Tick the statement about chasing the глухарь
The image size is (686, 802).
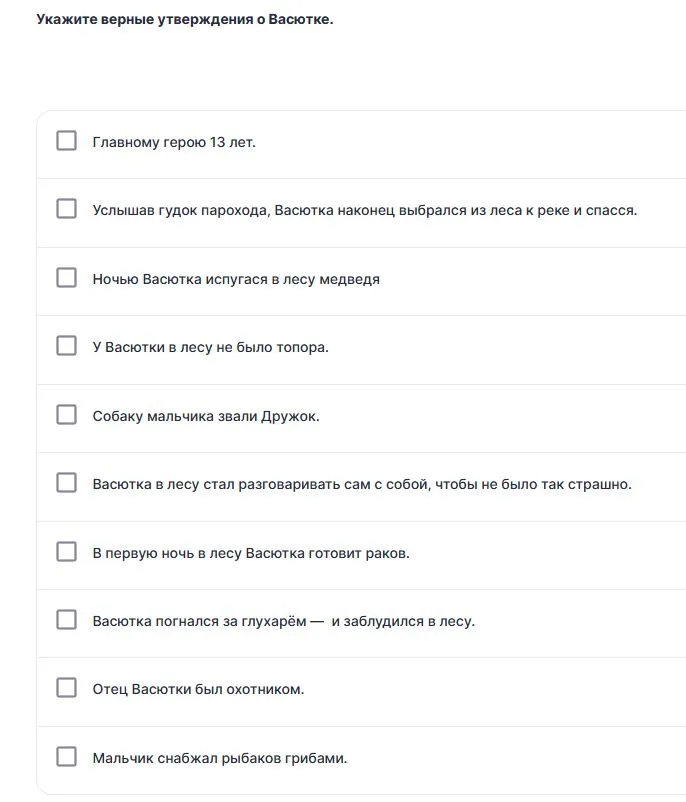(x=67, y=622)
